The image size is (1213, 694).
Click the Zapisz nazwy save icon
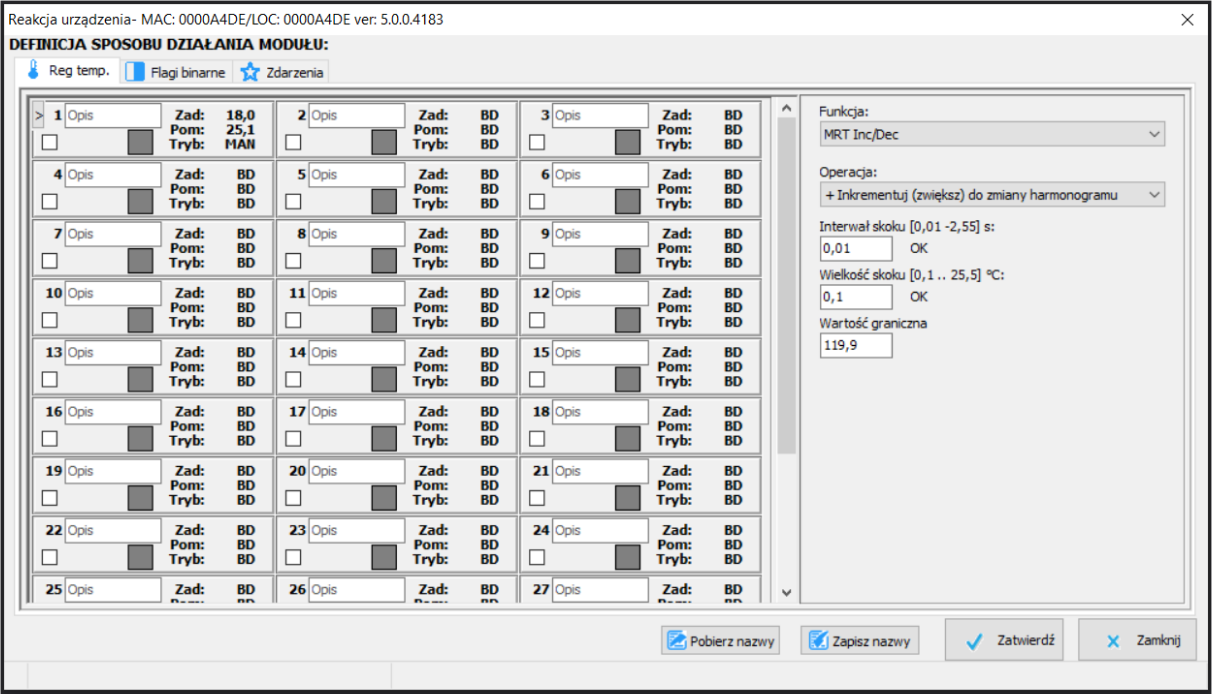818,641
